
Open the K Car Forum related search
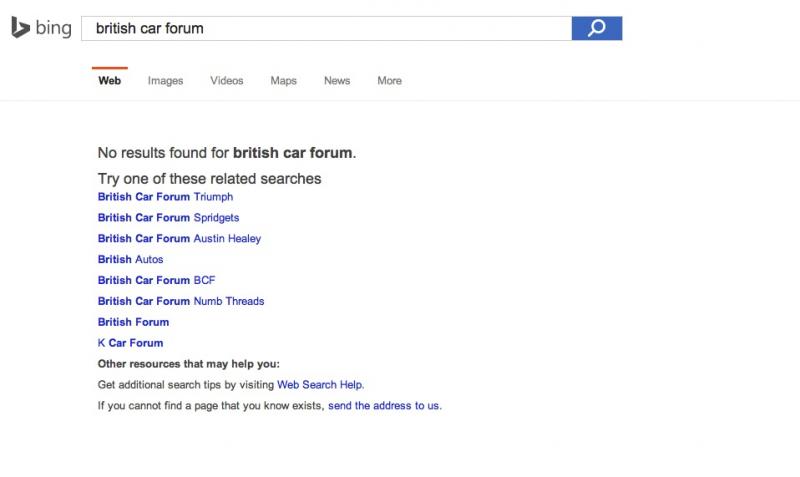[130, 343]
